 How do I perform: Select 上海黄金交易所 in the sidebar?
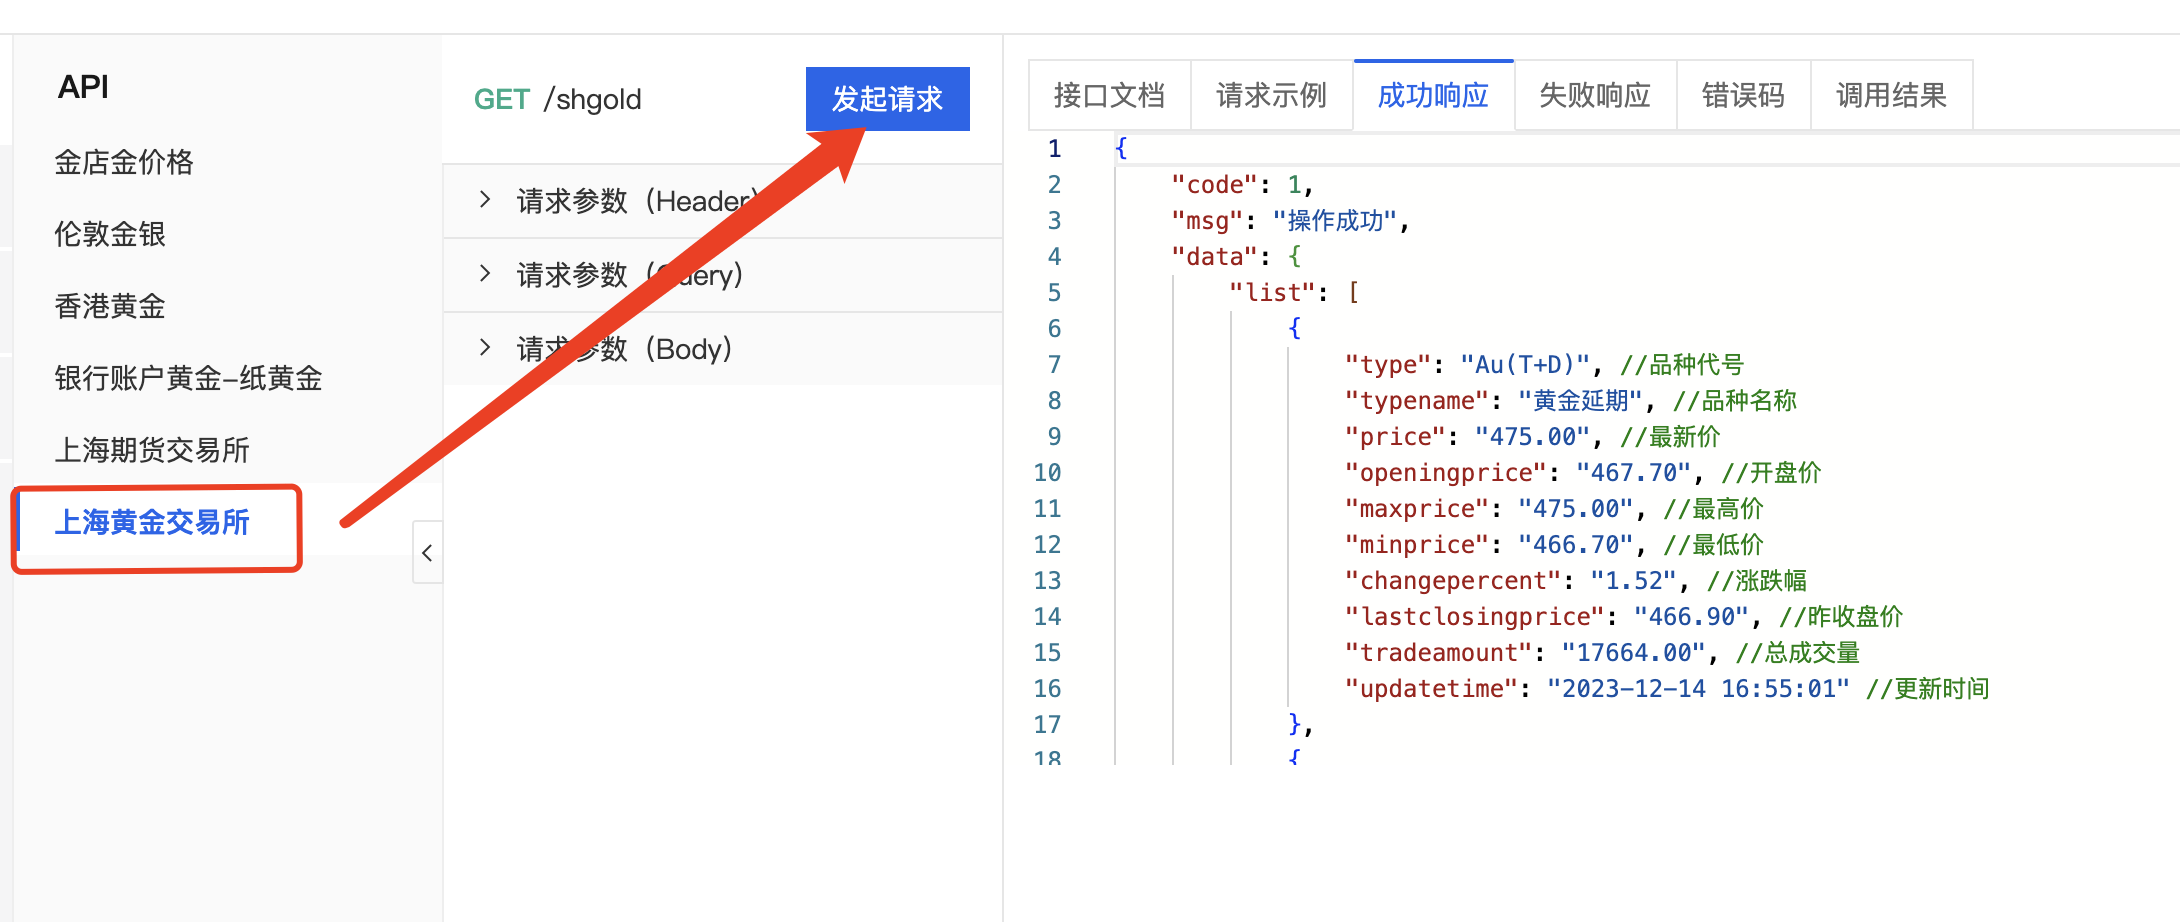click(x=152, y=522)
